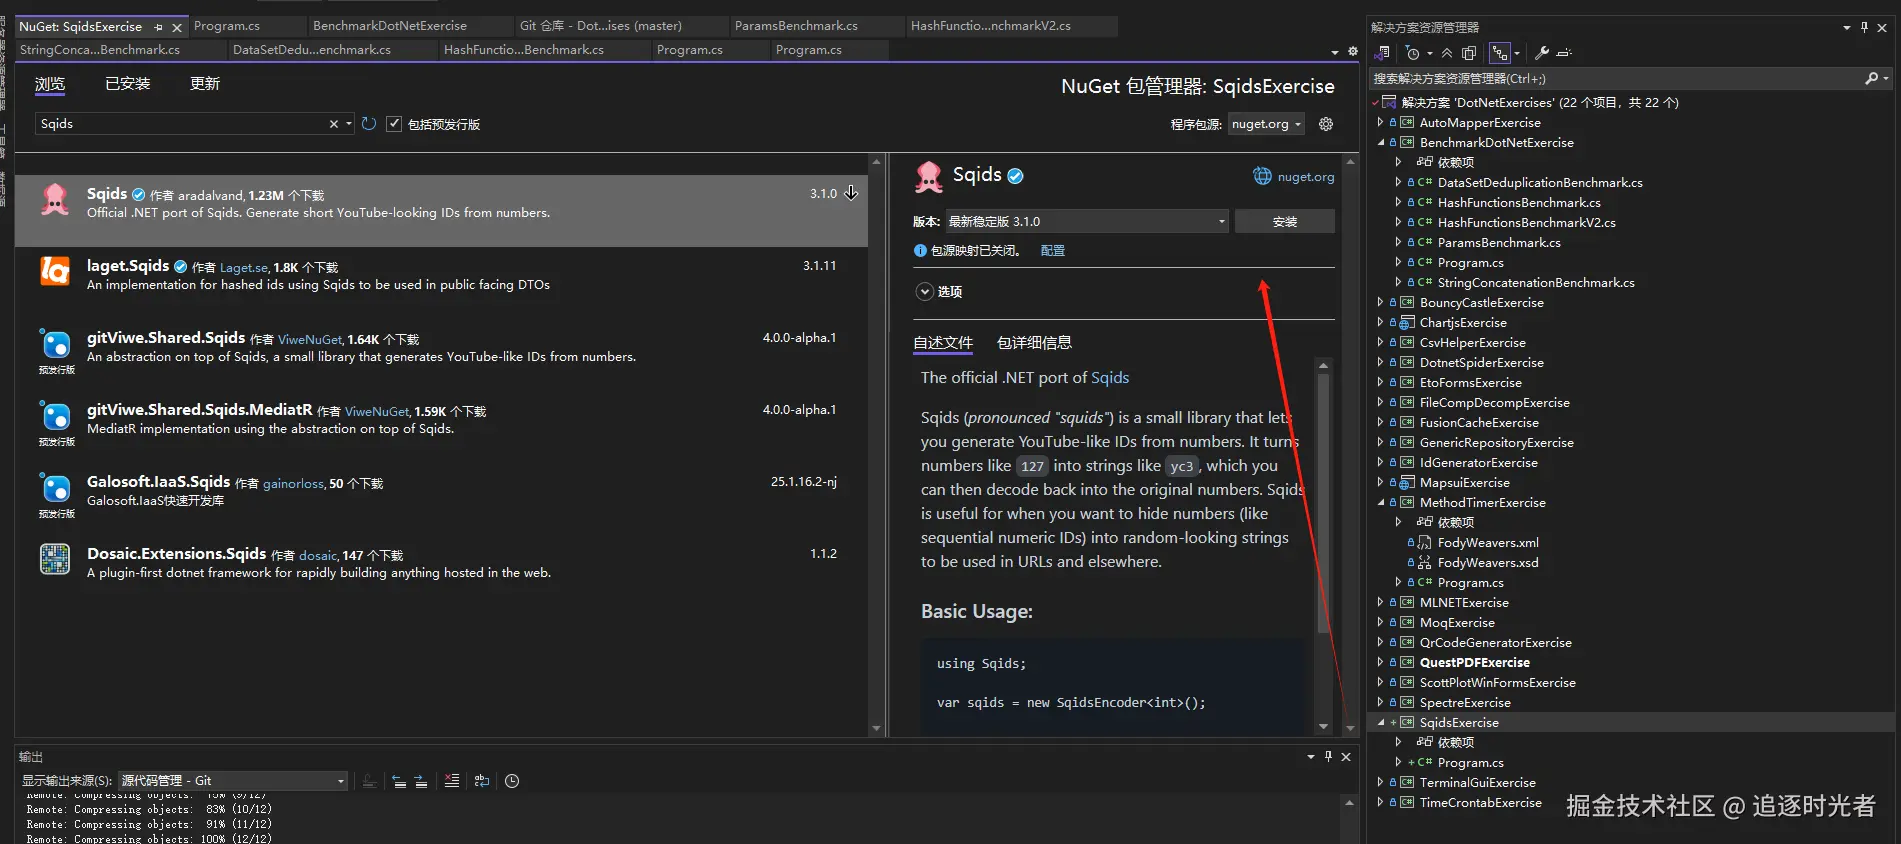Clear the Sqids search text with X
The image size is (1901, 844).
(334, 124)
